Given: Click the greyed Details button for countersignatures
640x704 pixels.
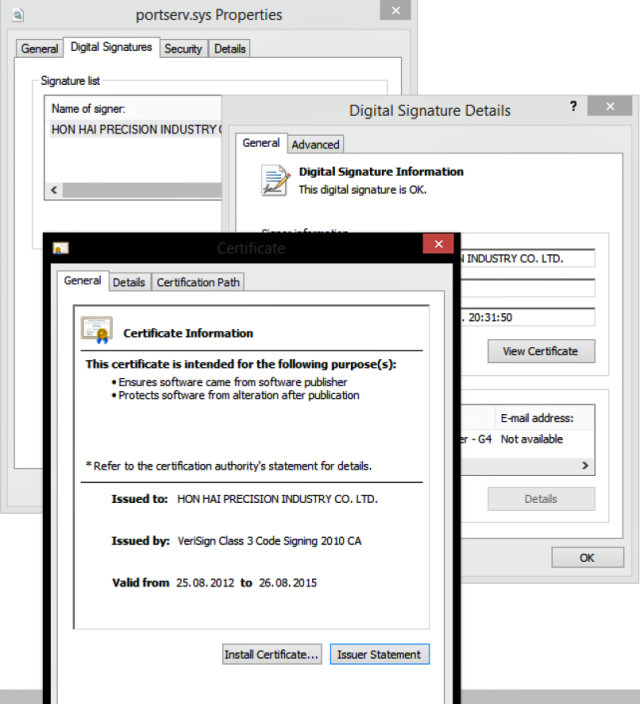Looking at the screenshot, I should tap(541, 499).
